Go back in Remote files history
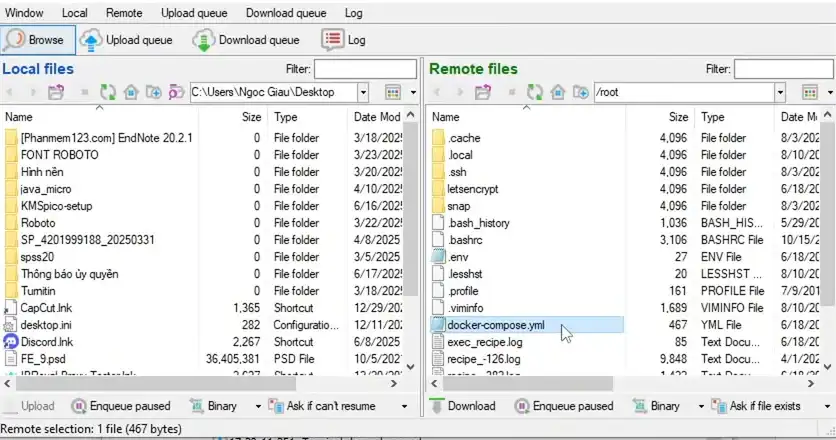 (x=437, y=92)
